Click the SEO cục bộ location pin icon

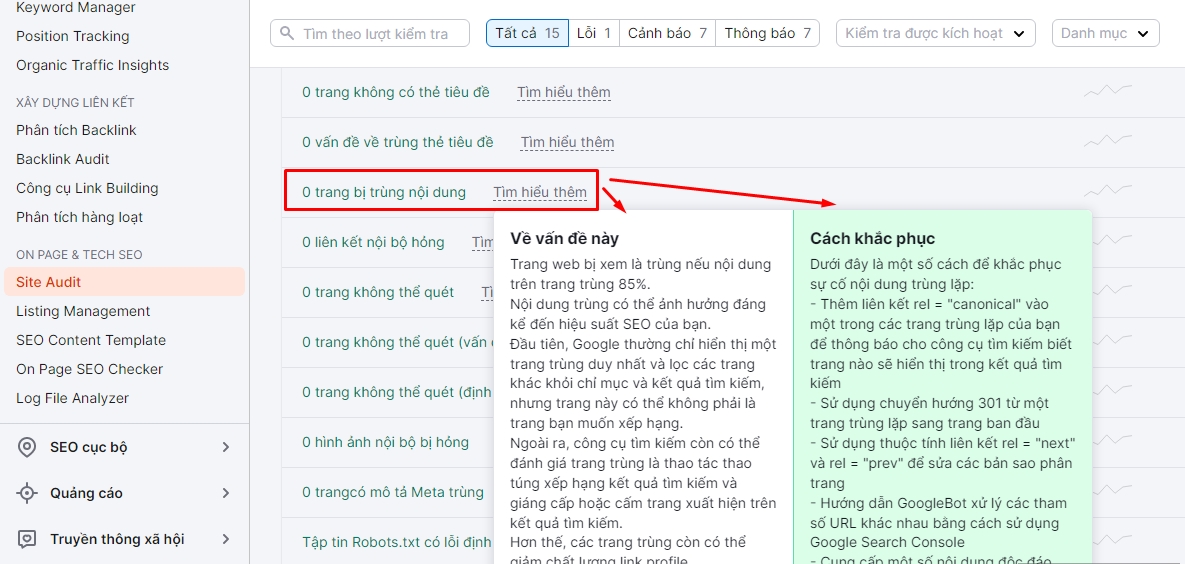point(27,447)
